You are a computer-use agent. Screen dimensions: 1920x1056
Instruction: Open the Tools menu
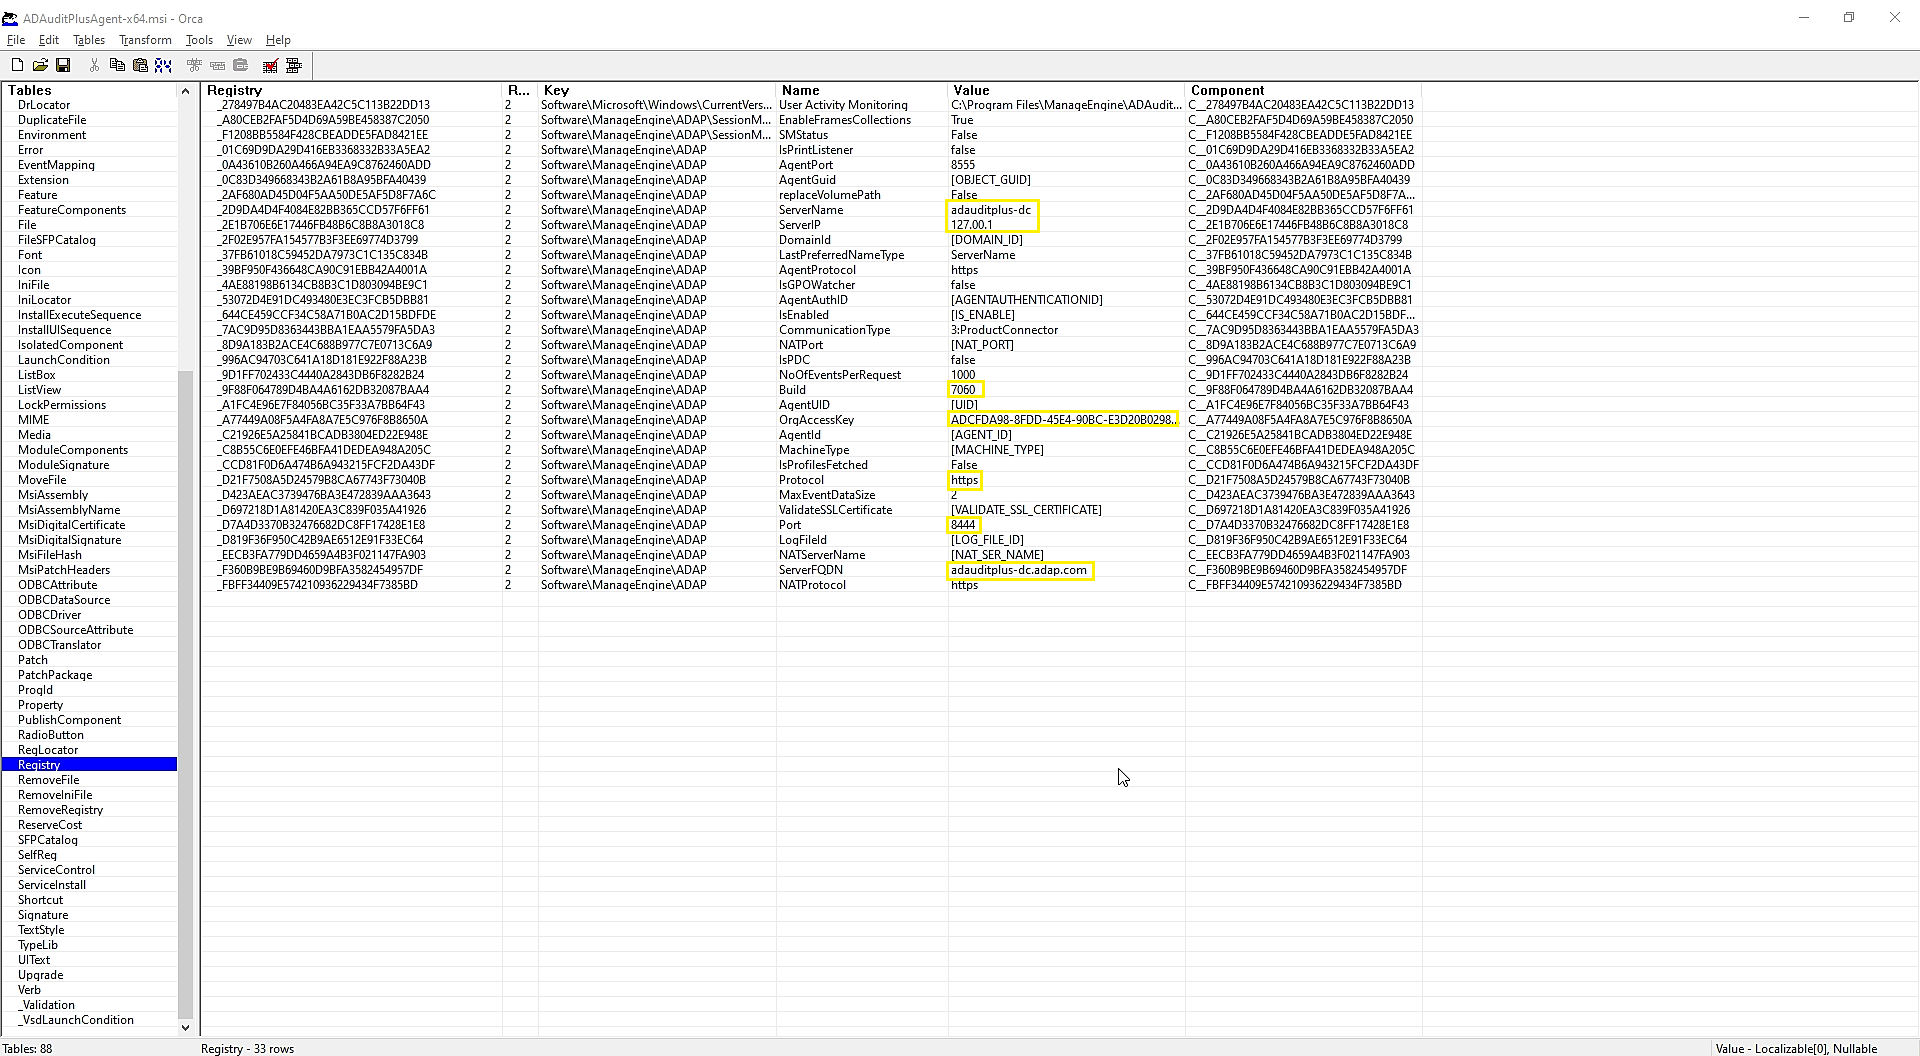(x=198, y=40)
